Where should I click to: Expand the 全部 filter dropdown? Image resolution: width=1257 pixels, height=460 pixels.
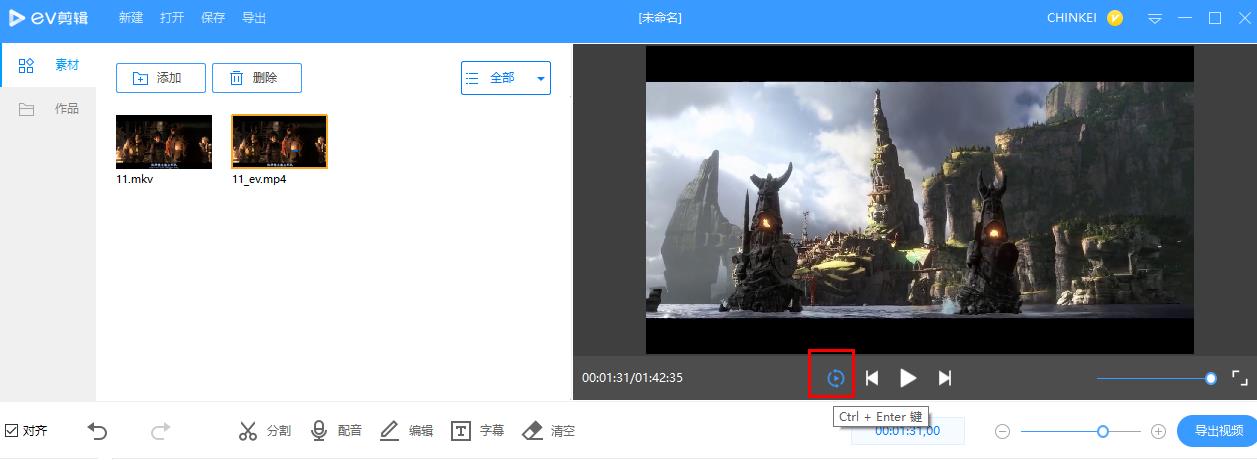click(x=505, y=78)
